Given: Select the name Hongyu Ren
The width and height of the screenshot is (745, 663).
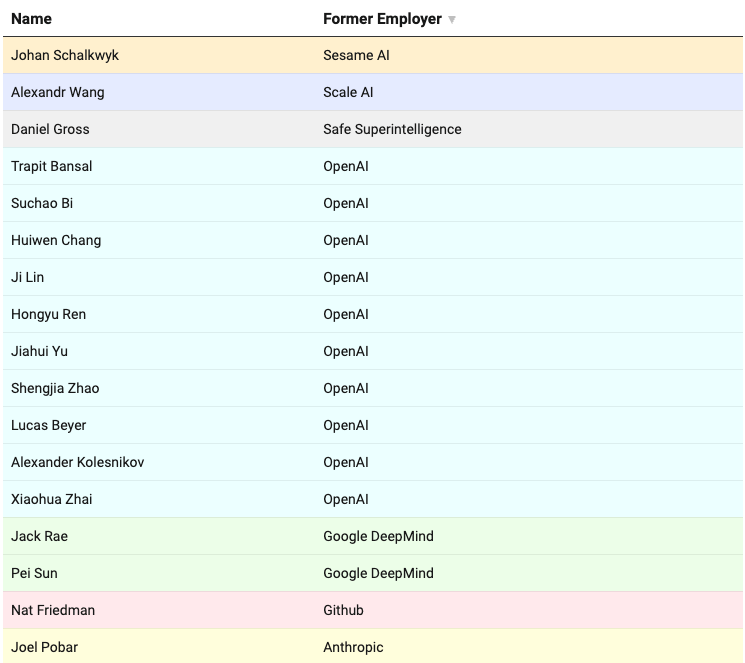Looking at the screenshot, I should pyautogui.click(x=48, y=314).
